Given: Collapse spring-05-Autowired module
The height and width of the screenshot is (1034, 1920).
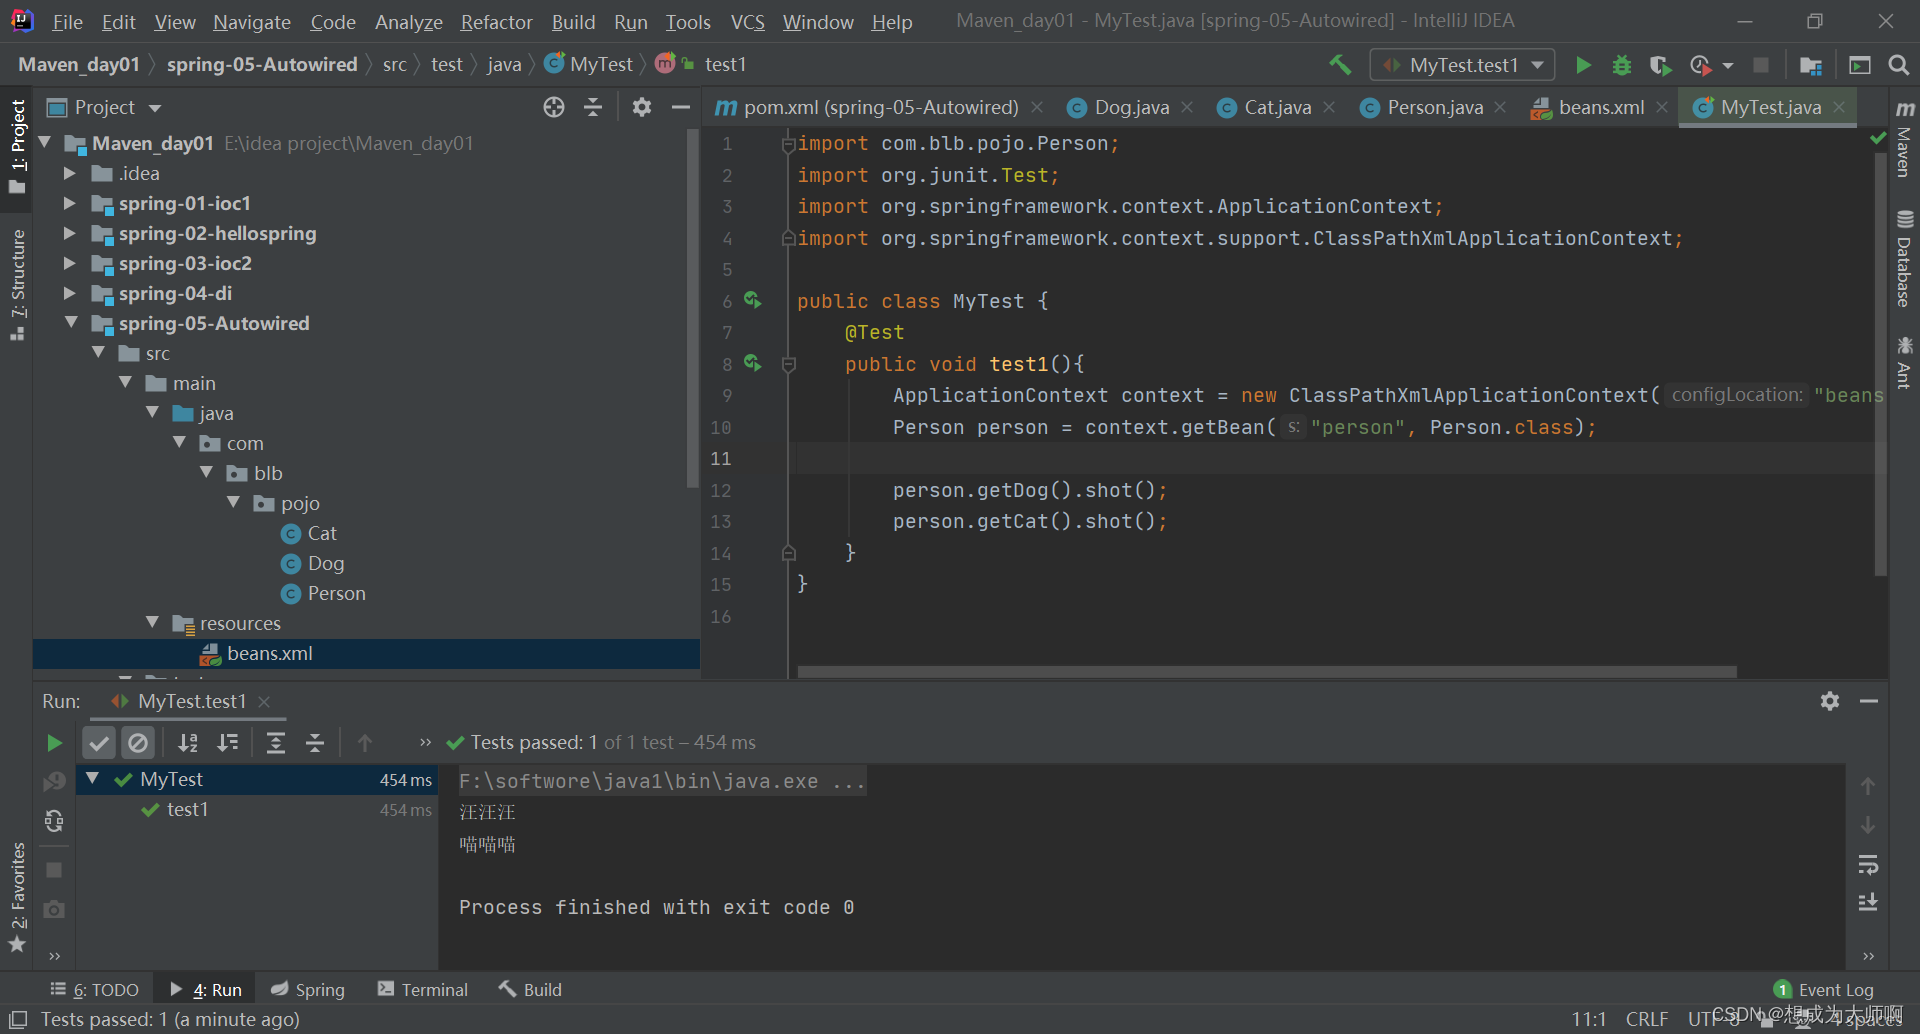Looking at the screenshot, I should point(71,322).
